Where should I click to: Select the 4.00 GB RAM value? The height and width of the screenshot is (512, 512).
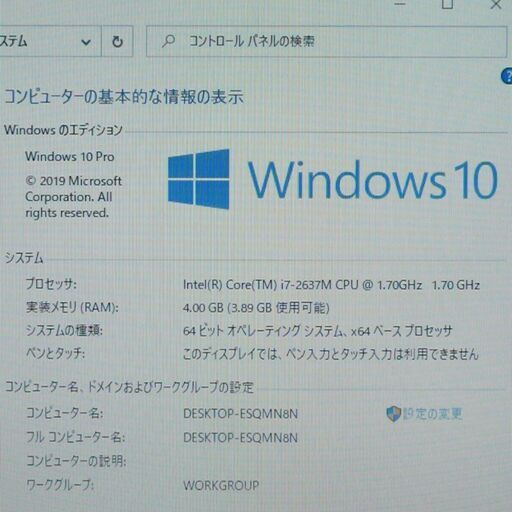tap(256, 308)
